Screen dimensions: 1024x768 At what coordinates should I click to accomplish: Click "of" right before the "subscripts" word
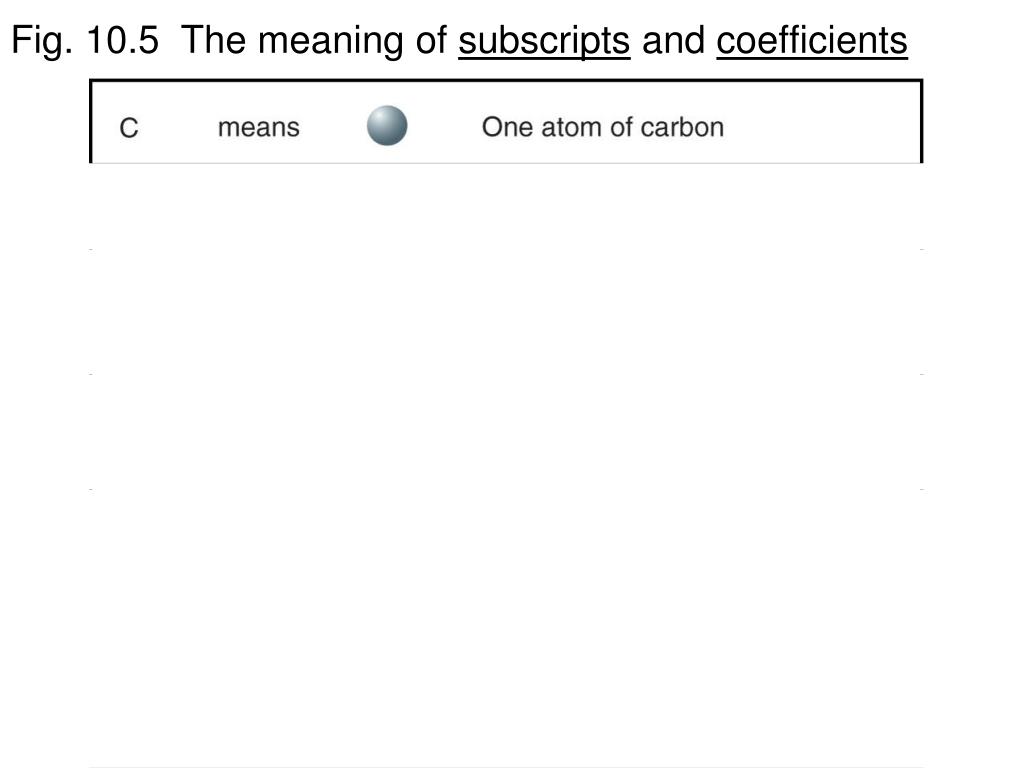pos(431,40)
